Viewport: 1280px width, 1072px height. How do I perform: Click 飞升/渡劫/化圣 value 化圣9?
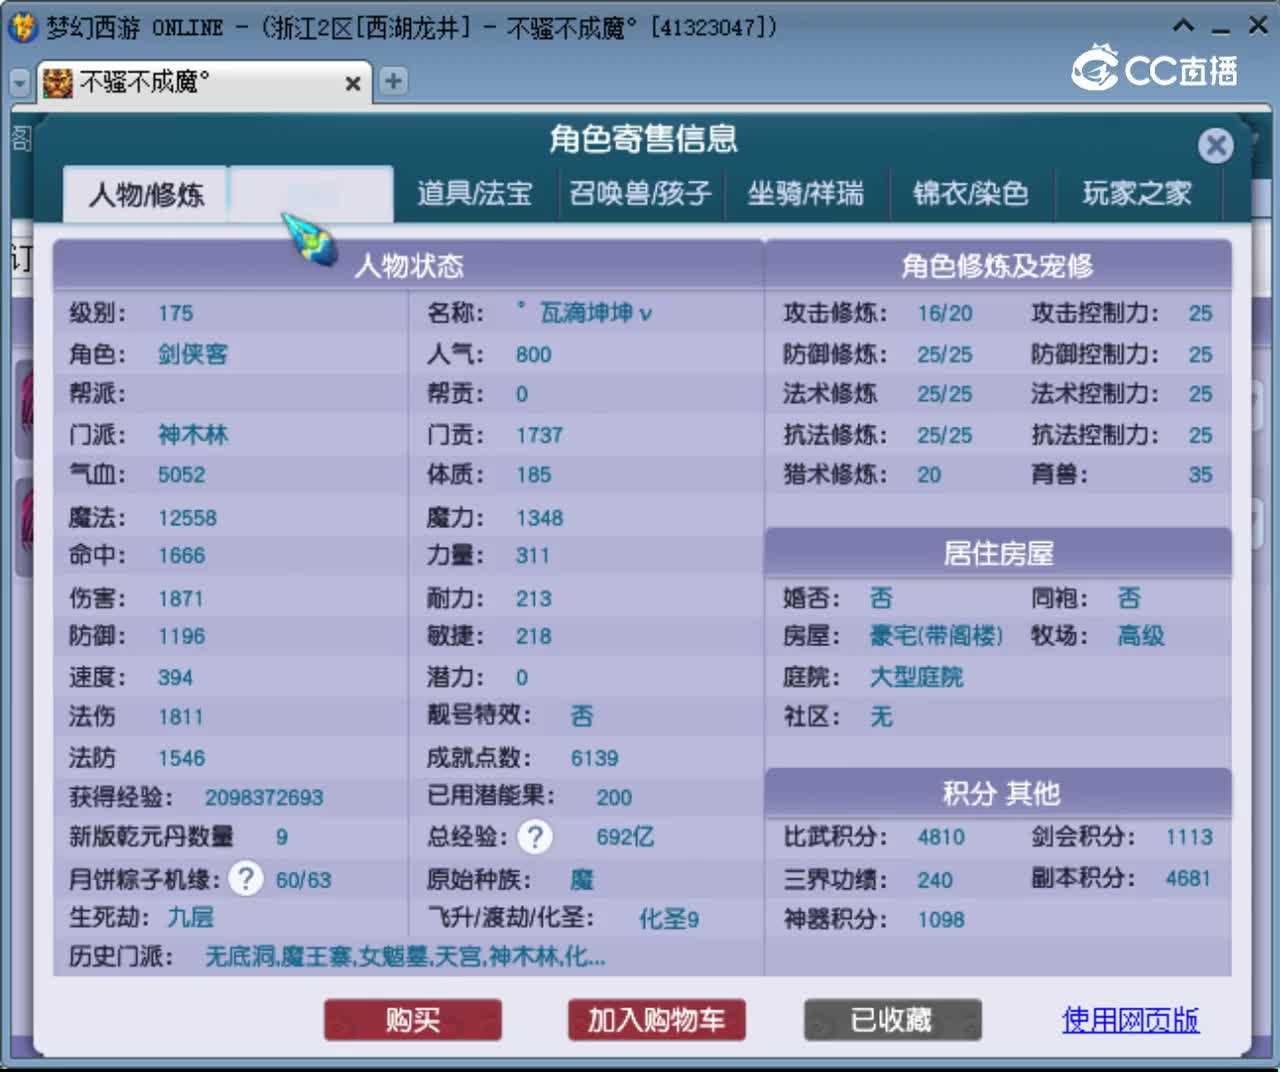tap(669, 918)
